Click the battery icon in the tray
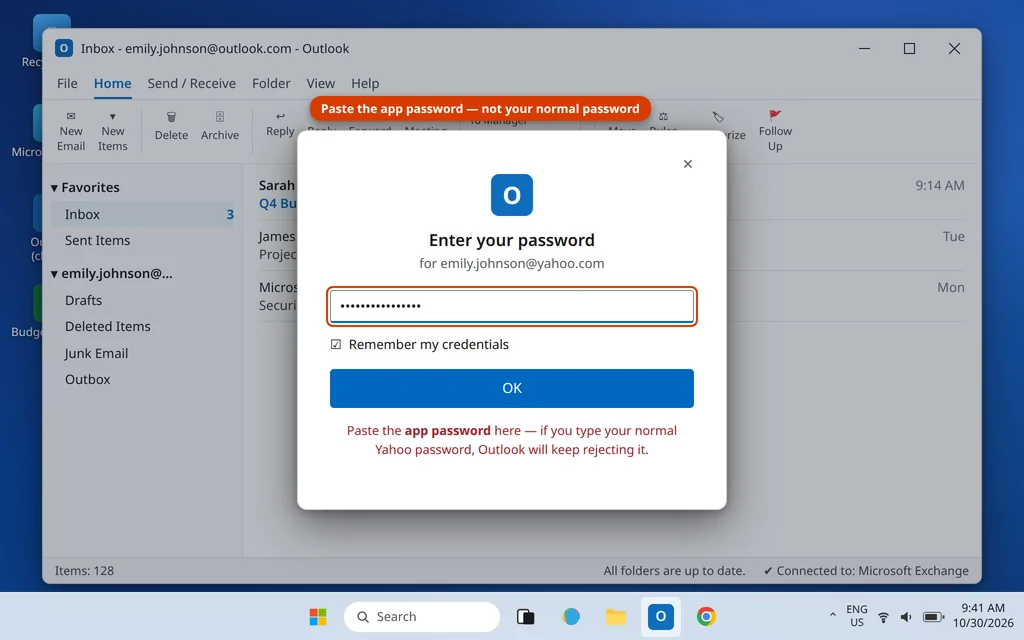Viewport: 1024px width, 640px height. click(x=933, y=616)
